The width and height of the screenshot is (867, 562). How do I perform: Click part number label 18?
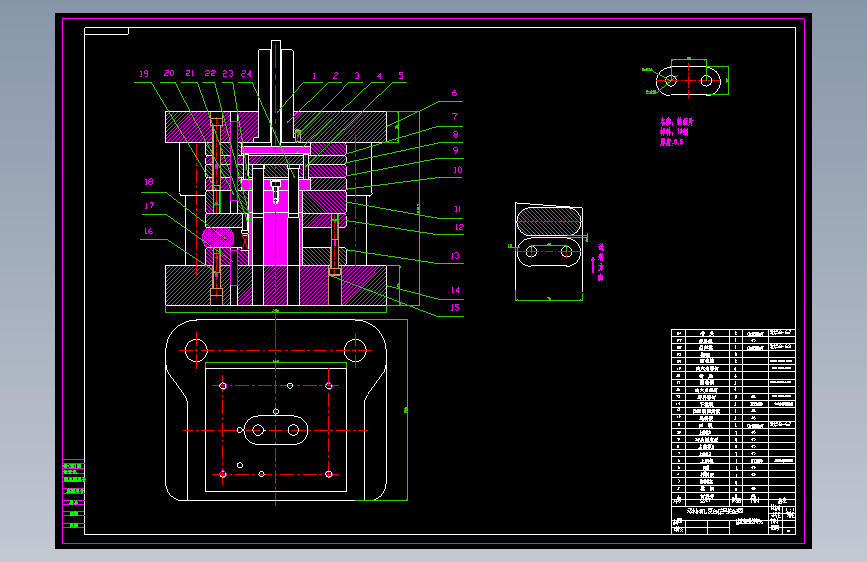tap(149, 182)
